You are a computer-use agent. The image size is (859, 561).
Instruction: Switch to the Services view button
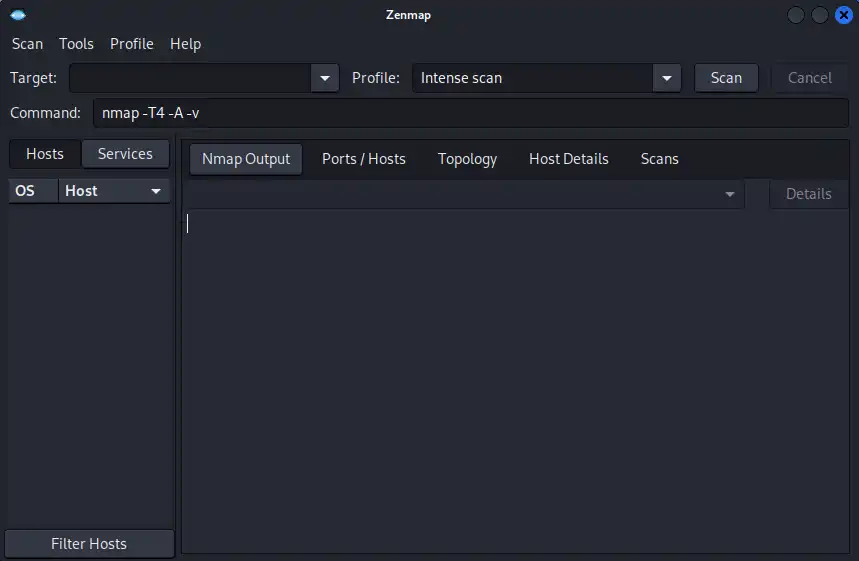pos(125,154)
